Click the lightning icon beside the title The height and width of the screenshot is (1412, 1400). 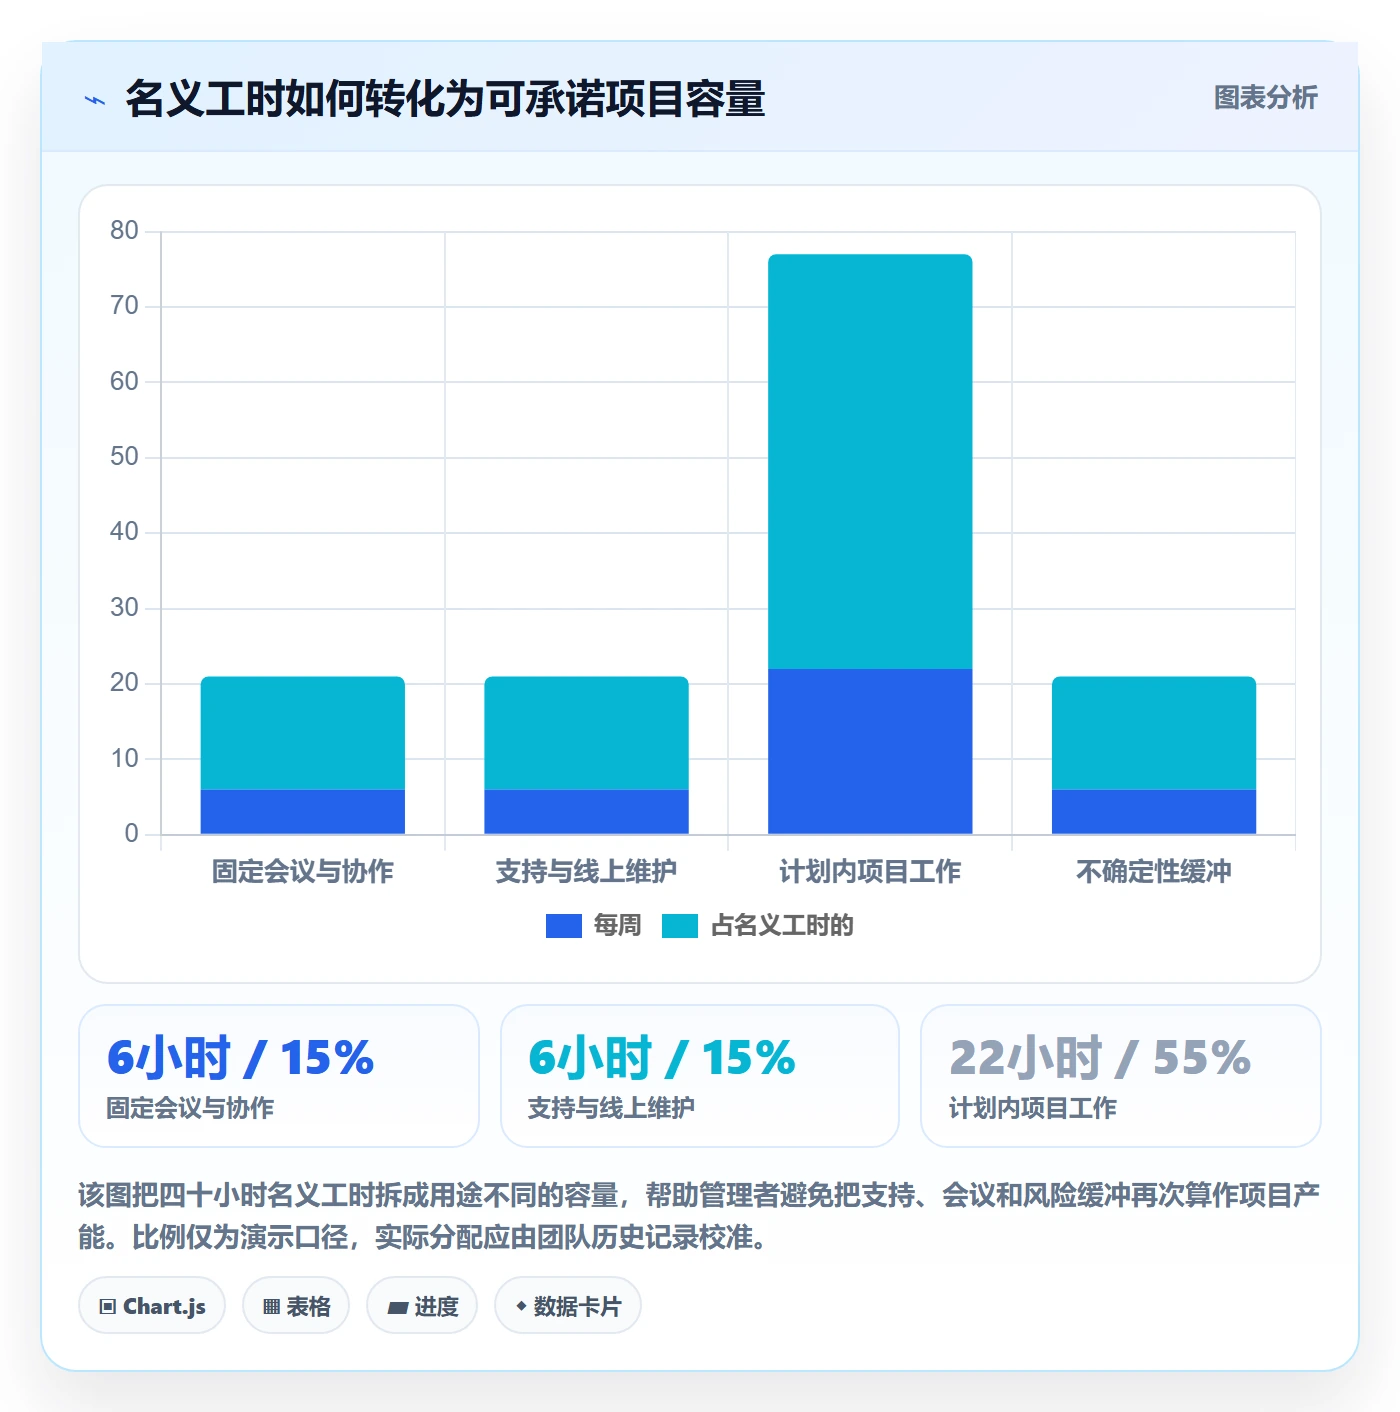tap(95, 100)
